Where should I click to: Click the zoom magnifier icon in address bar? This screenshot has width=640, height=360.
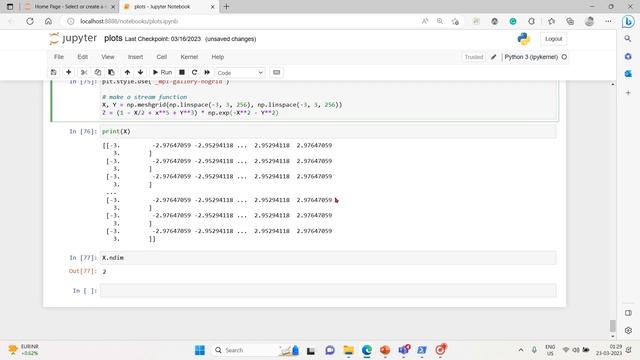(440, 21)
